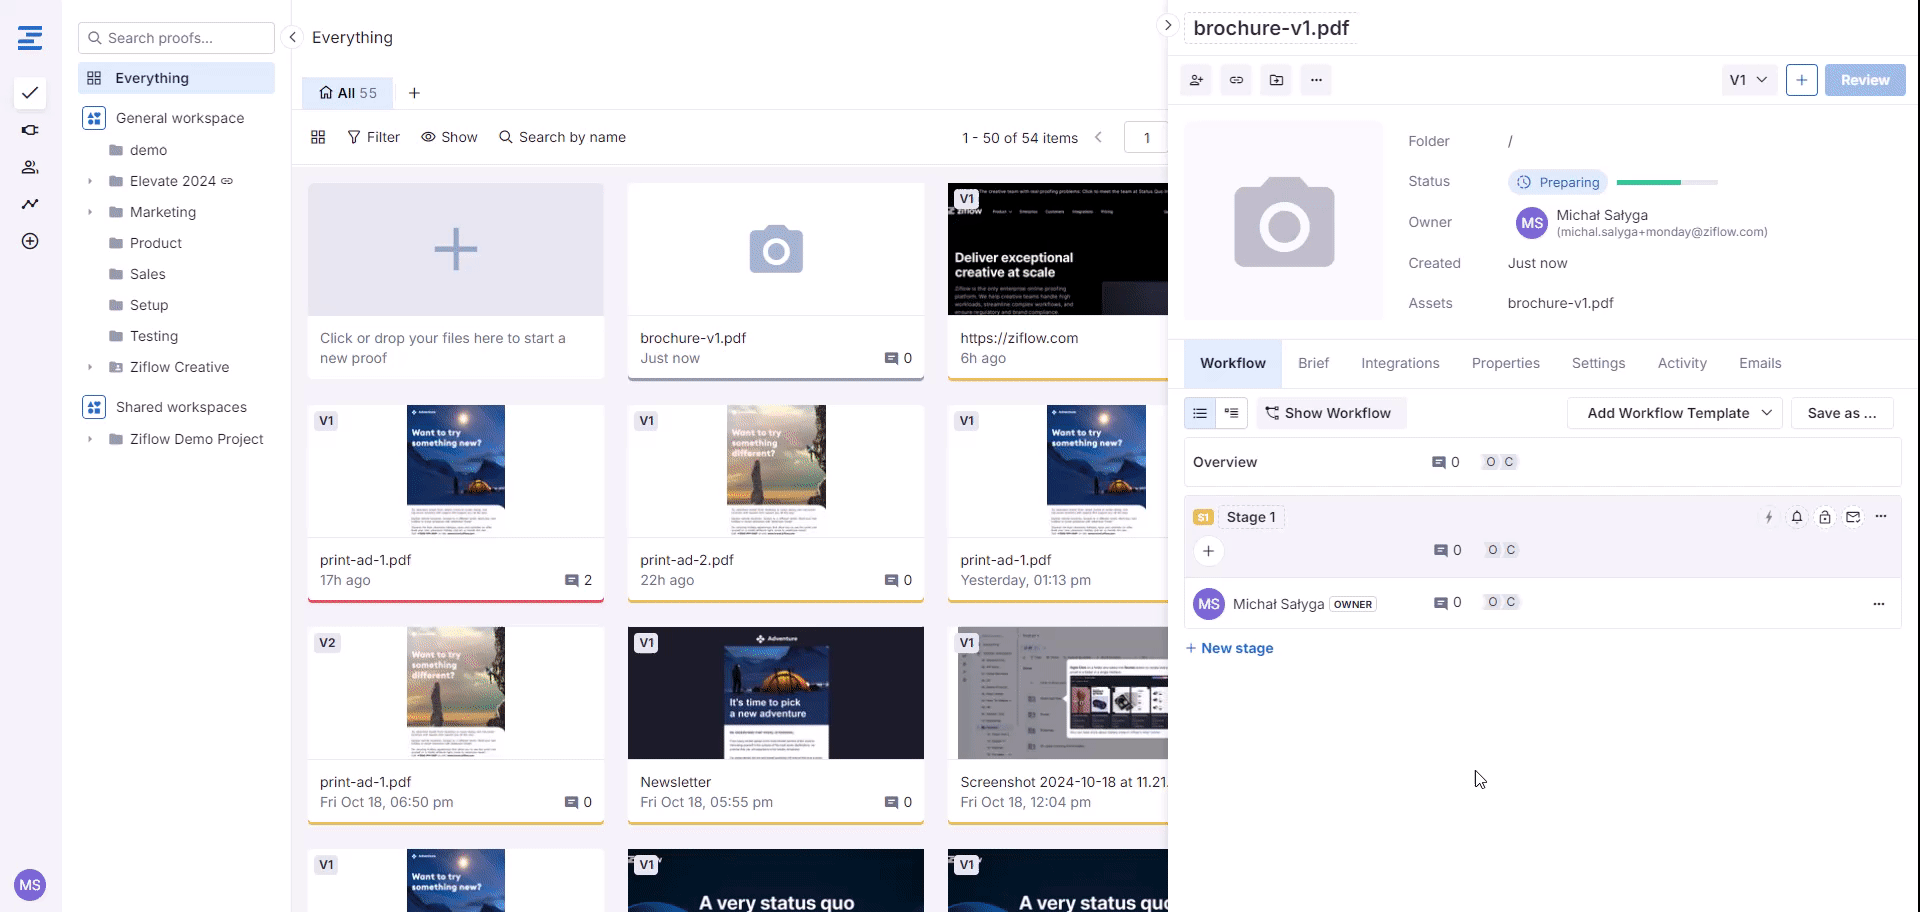
Task: Switch workflow to flat list view
Action: point(1200,413)
